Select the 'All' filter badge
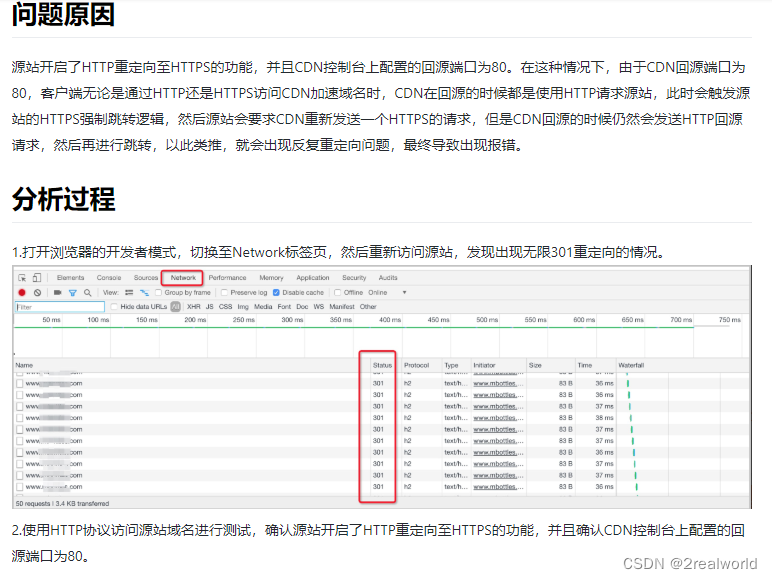 point(175,307)
